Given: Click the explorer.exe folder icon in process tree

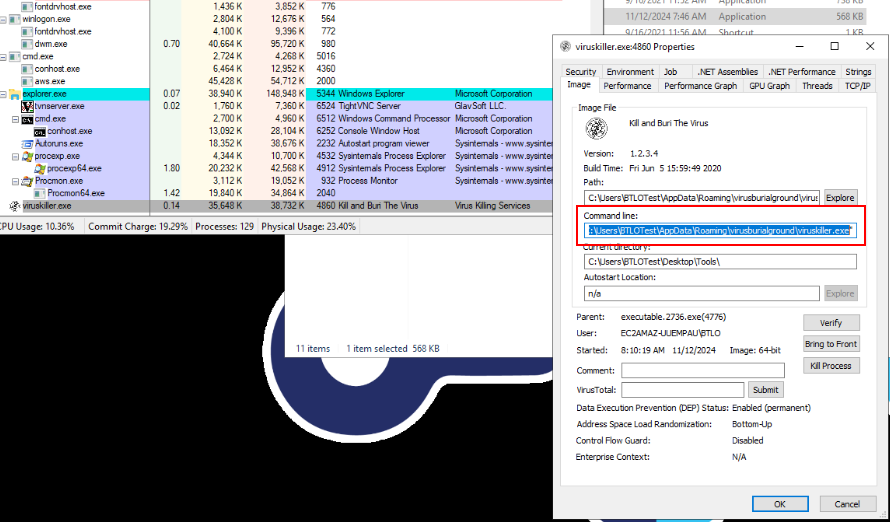Looking at the screenshot, I should pyautogui.click(x=15, y=94).
